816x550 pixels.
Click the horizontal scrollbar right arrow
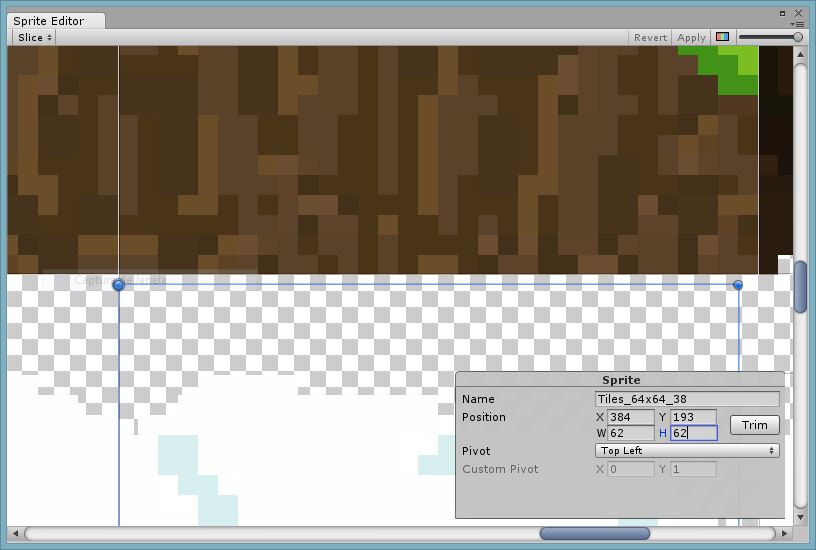tap(785, 533)
